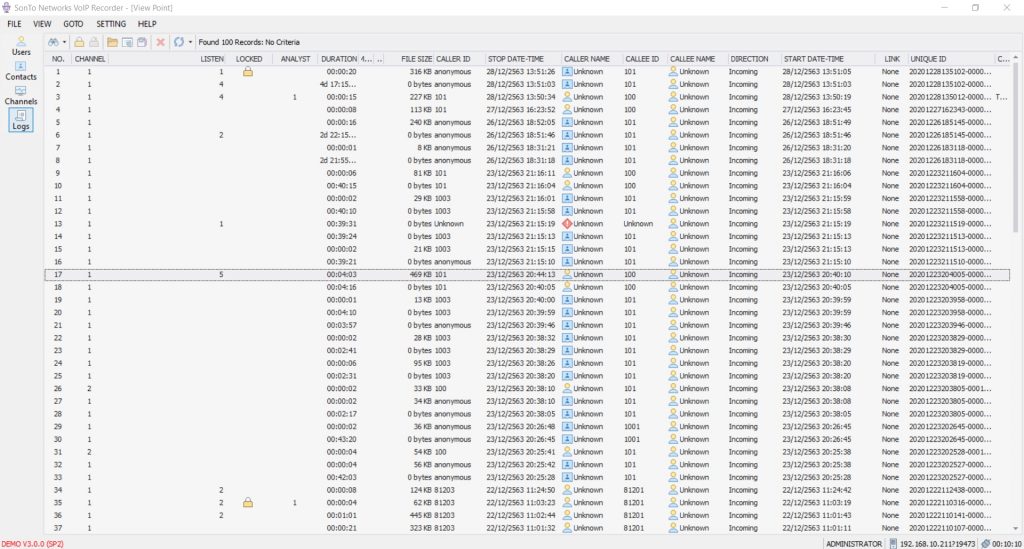Open the GOTO menu
1024x549 pixels.
click(x=73, y=23)
